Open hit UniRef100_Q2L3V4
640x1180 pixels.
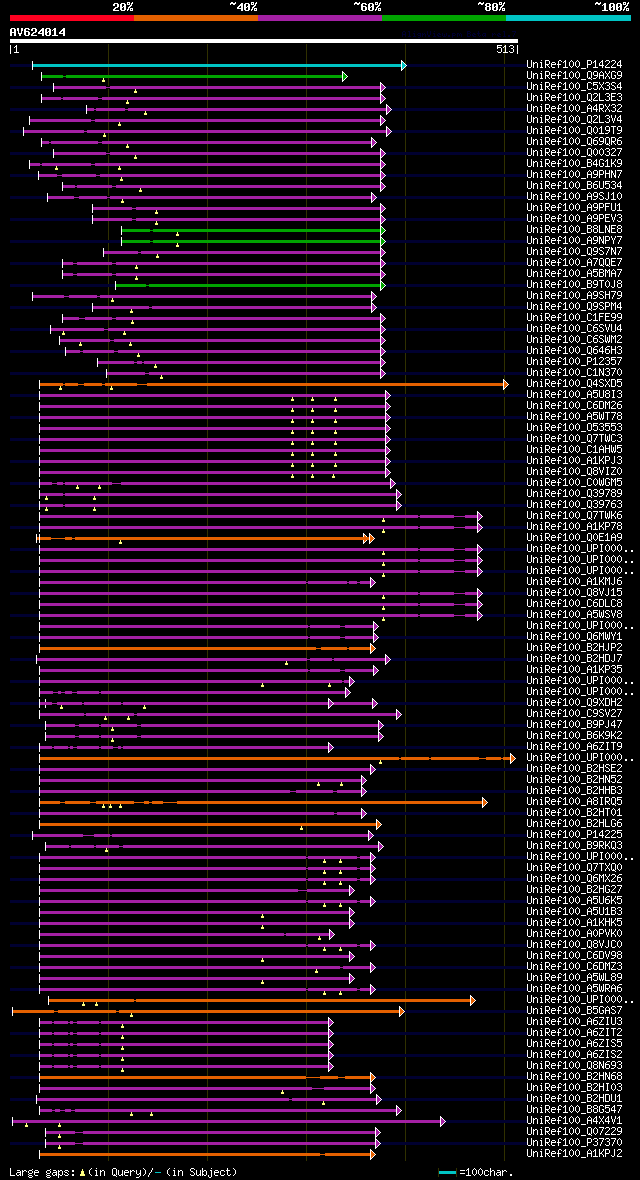click(x=574, y=120)
